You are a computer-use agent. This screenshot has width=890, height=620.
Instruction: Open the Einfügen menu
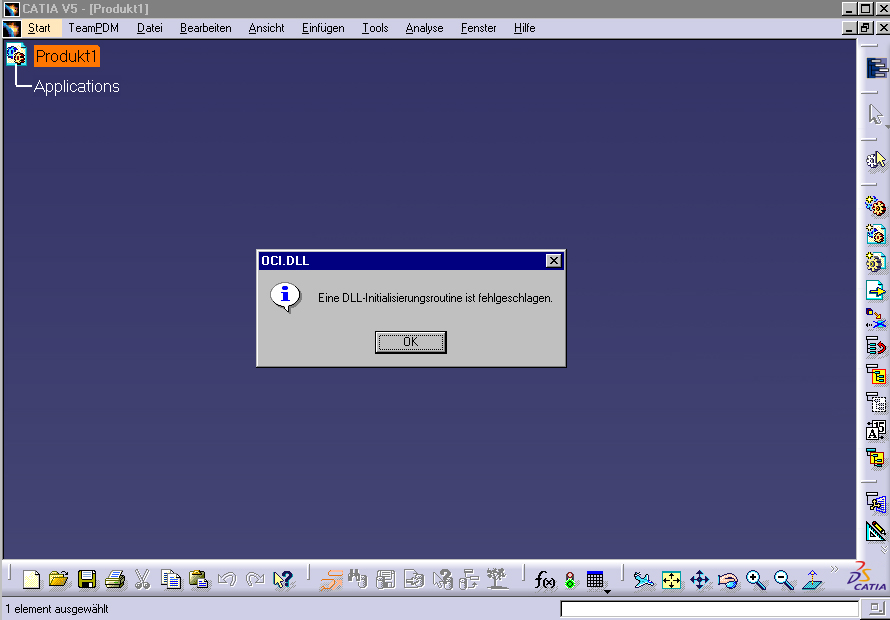(x=323, y=28)
